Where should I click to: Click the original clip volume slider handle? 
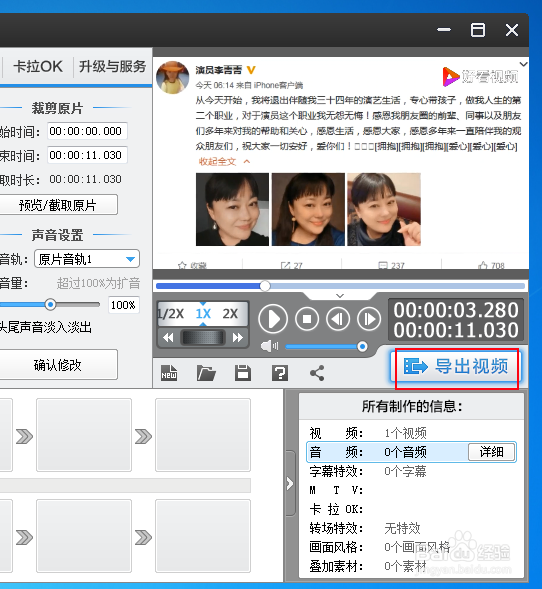pyautogui.click(x=50, y=304)
